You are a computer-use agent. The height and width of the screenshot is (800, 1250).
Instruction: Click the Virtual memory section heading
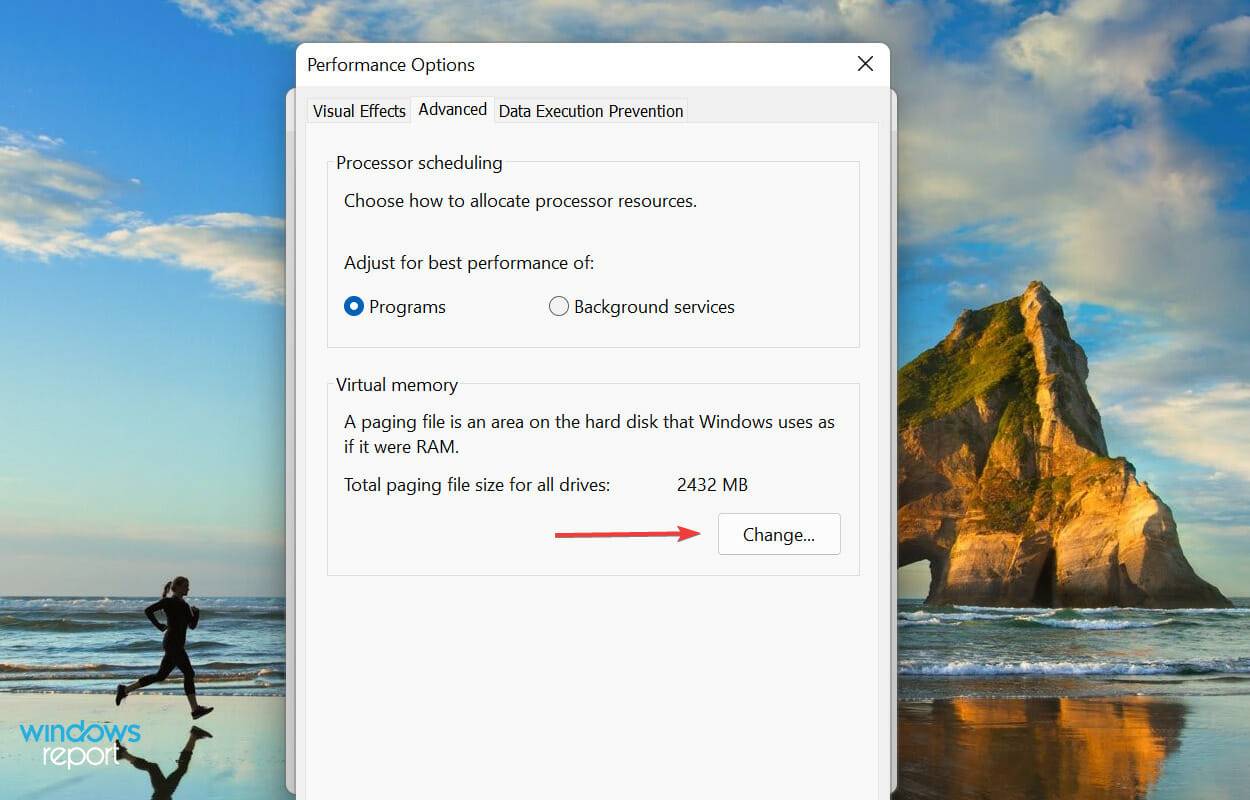click(x=396, y=384)
